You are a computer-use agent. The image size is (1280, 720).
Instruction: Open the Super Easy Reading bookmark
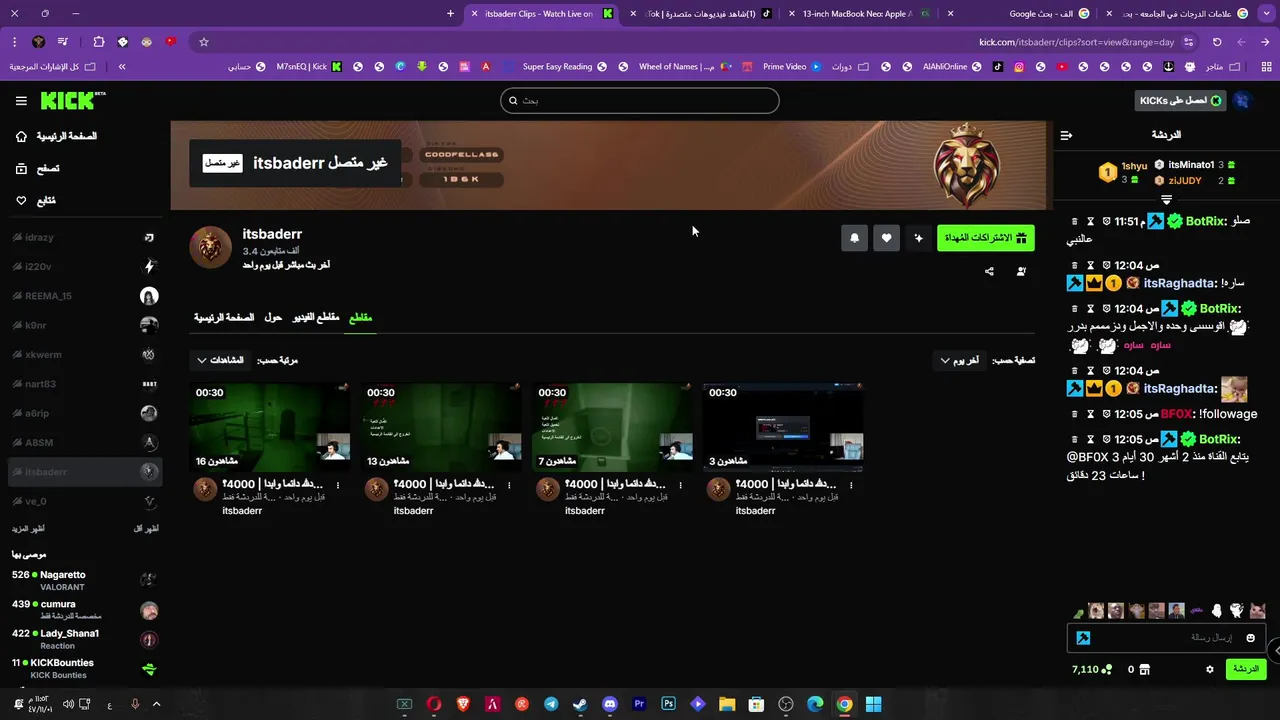pyautogui.click(x=564, y=67)
